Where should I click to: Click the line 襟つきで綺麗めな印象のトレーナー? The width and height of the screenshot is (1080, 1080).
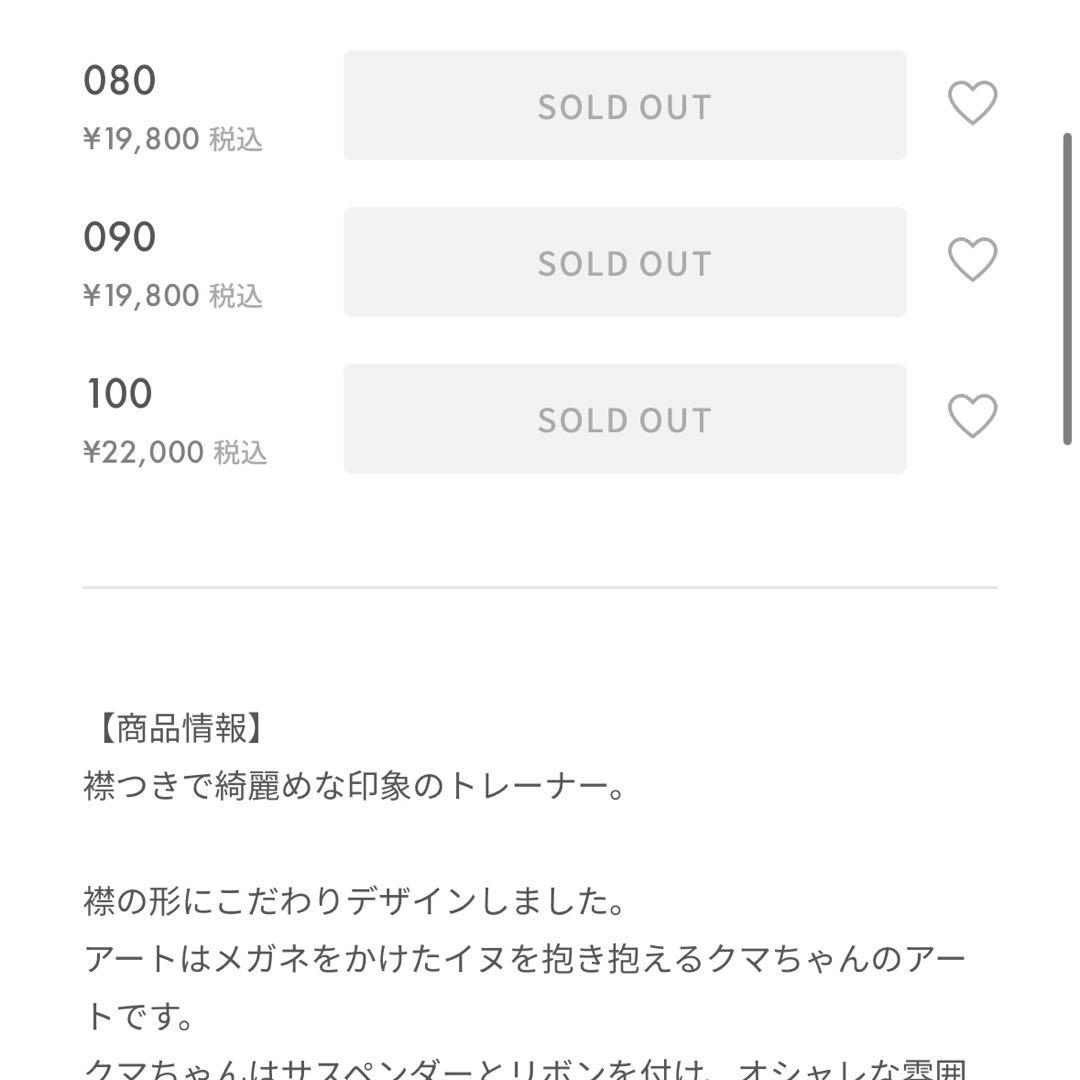tap(355, 787)
